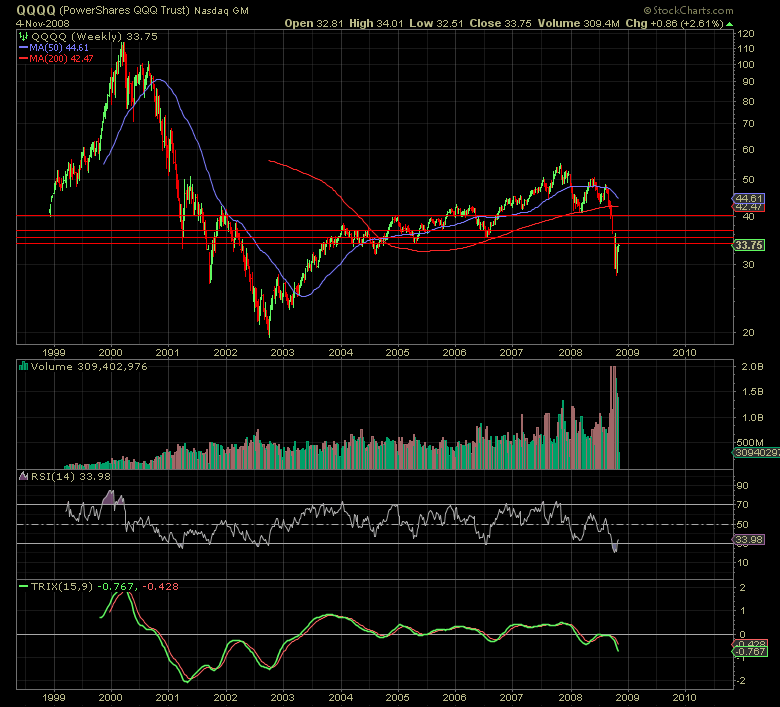Click the 10 label on RSI axis

click(x=743, y=563)
